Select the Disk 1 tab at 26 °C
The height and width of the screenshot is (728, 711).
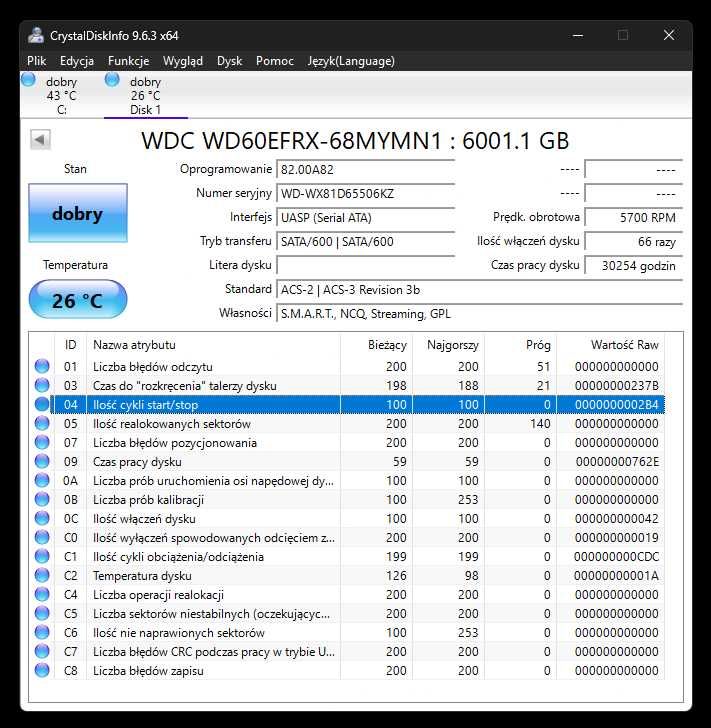(145, 95)
